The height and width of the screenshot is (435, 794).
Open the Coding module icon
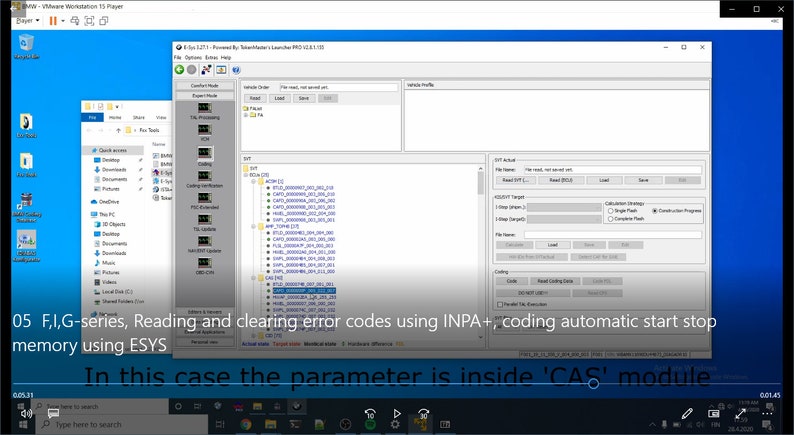(x=205, y=152)
